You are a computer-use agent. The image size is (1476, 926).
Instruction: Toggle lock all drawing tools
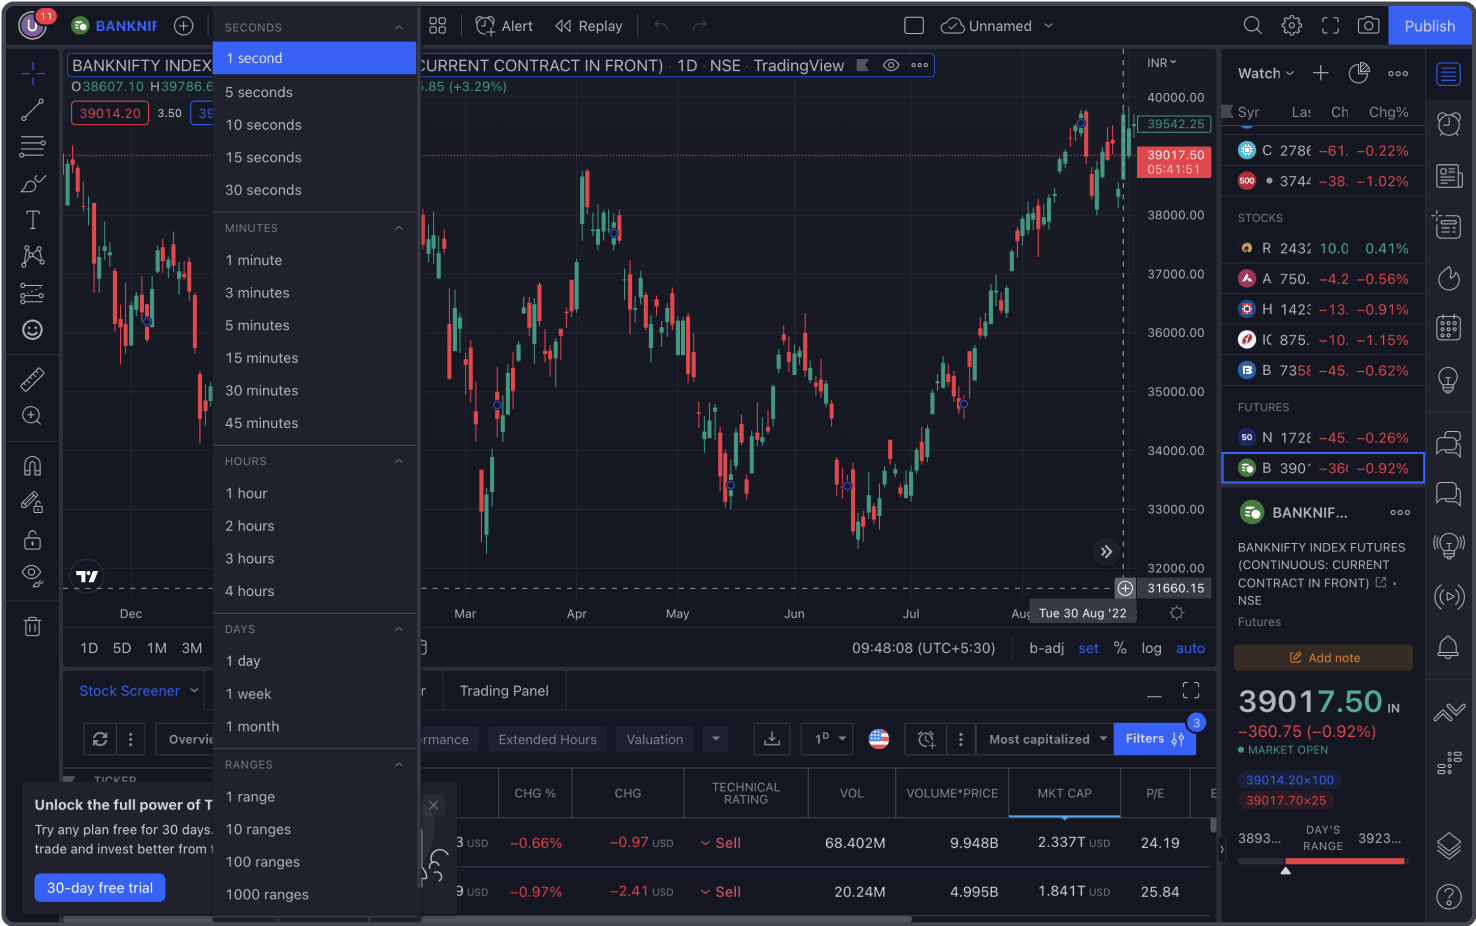click(x=32, y=540)
